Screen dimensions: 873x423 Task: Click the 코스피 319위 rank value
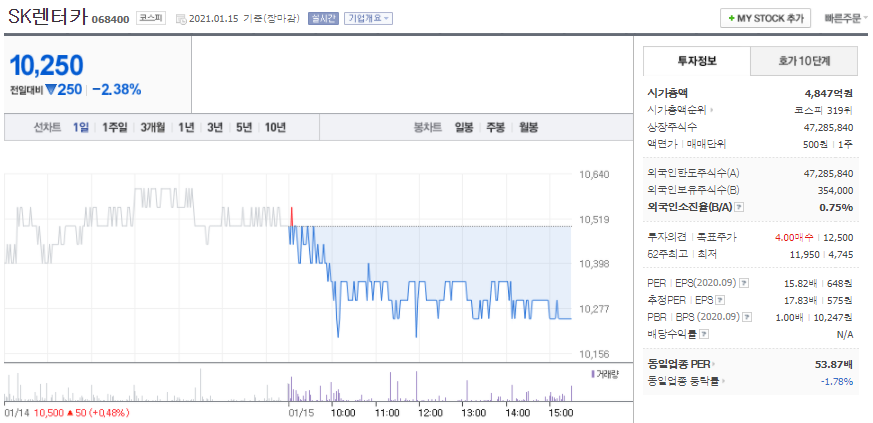[823, 110]
